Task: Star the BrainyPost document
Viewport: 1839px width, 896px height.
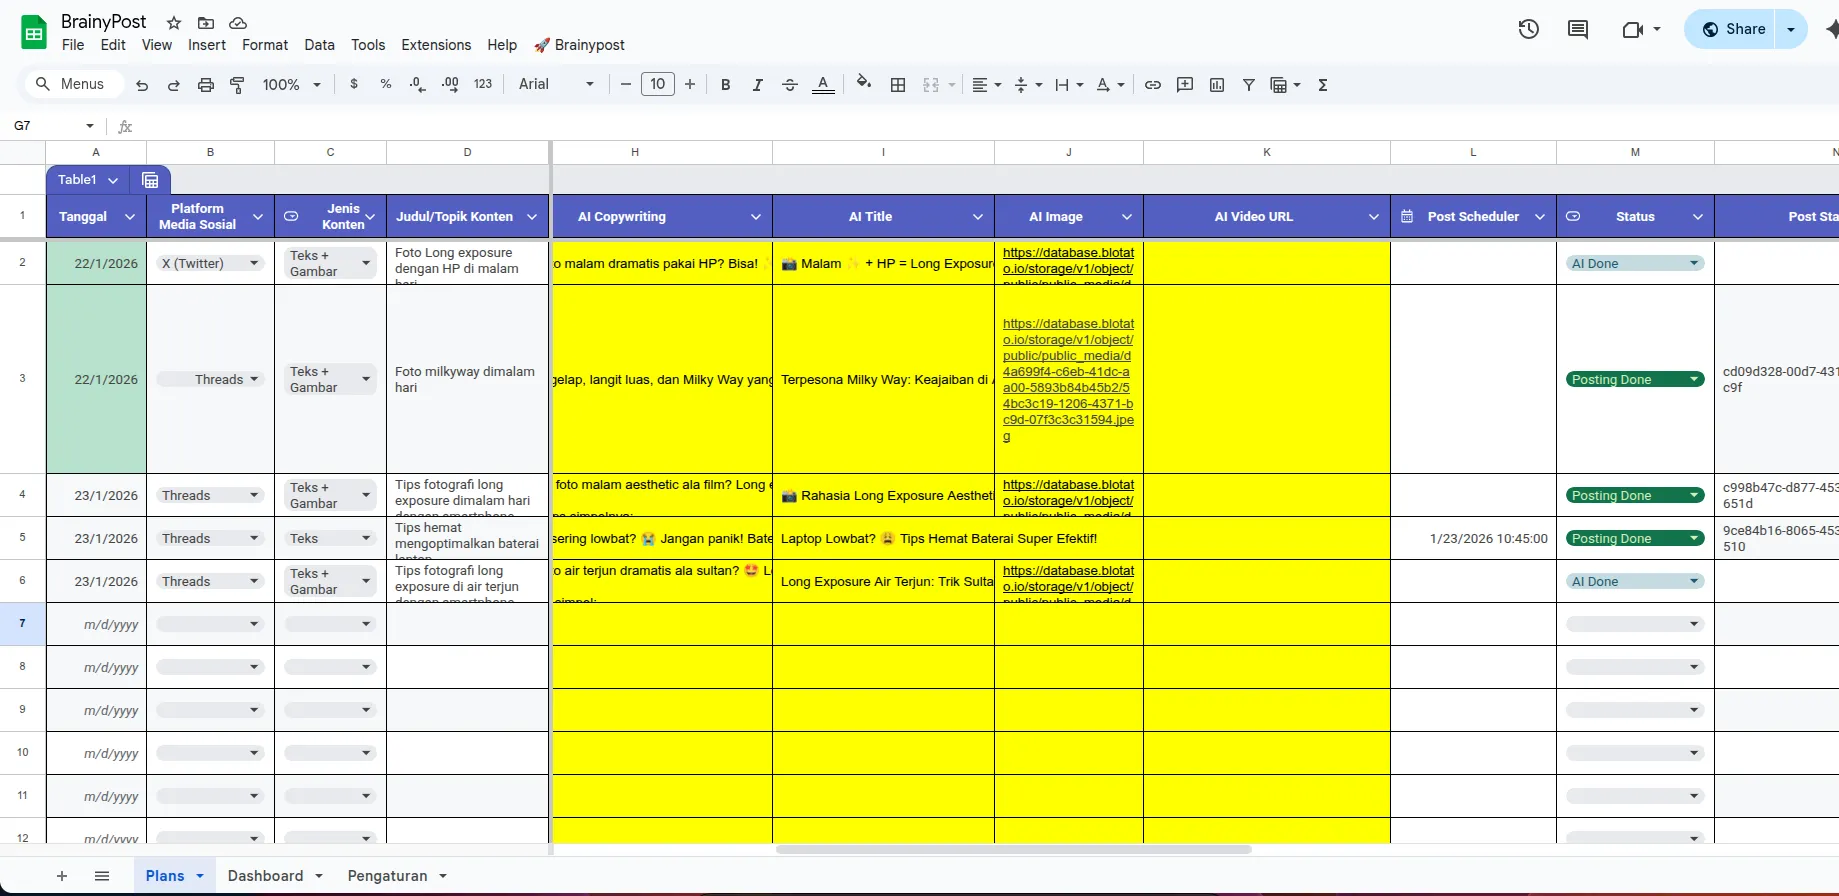Action: 174,23
